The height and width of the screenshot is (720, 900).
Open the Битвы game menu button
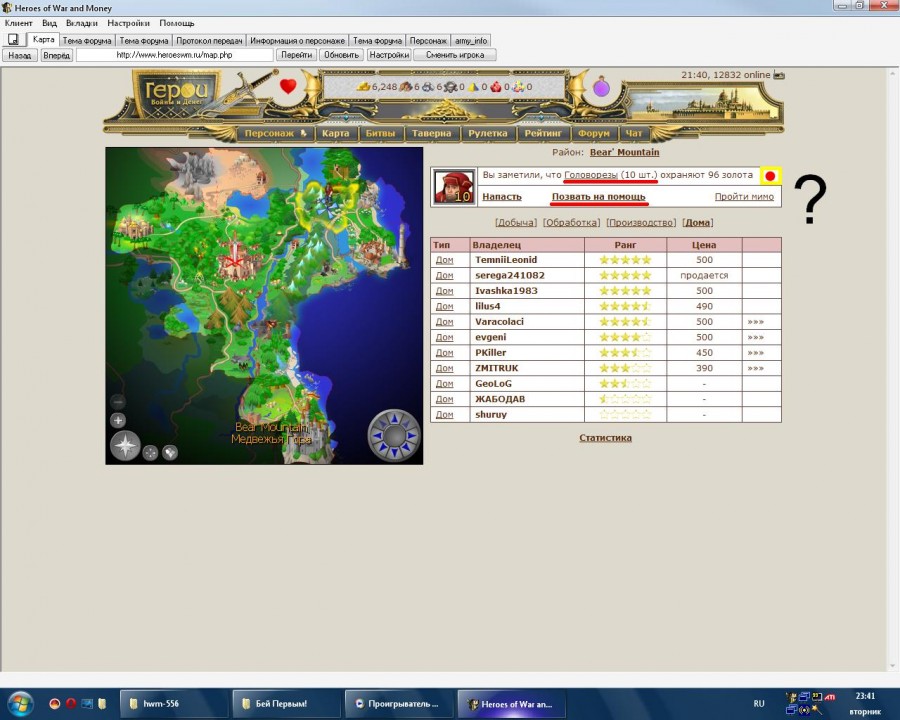coord(381,133)
